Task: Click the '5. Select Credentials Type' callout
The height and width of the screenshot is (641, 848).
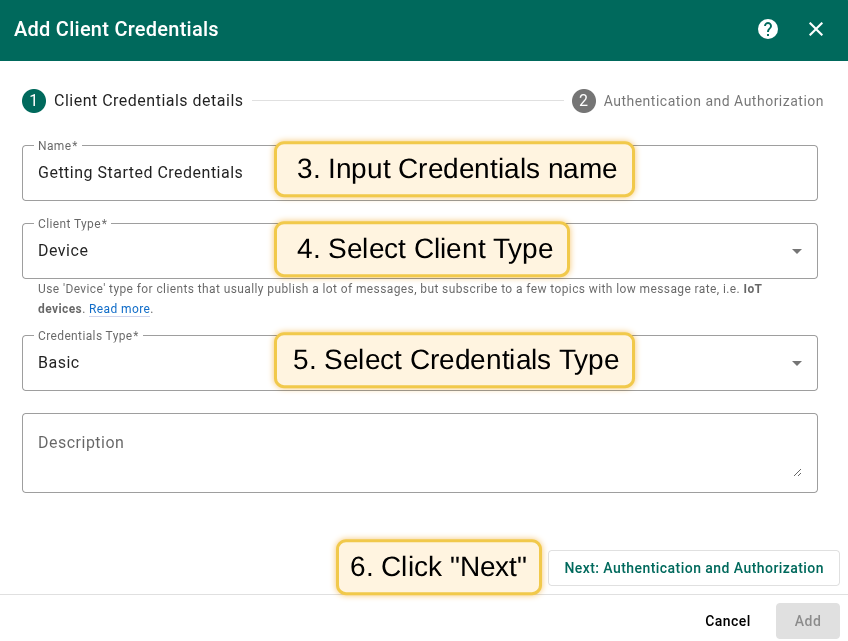Action: point(455,360)
